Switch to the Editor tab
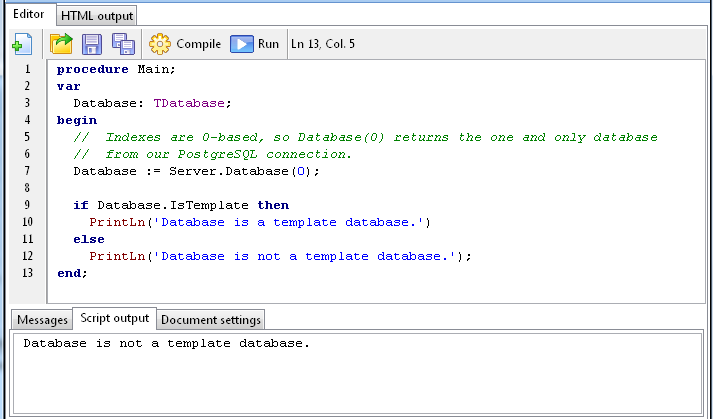 [x=29, y=14]
